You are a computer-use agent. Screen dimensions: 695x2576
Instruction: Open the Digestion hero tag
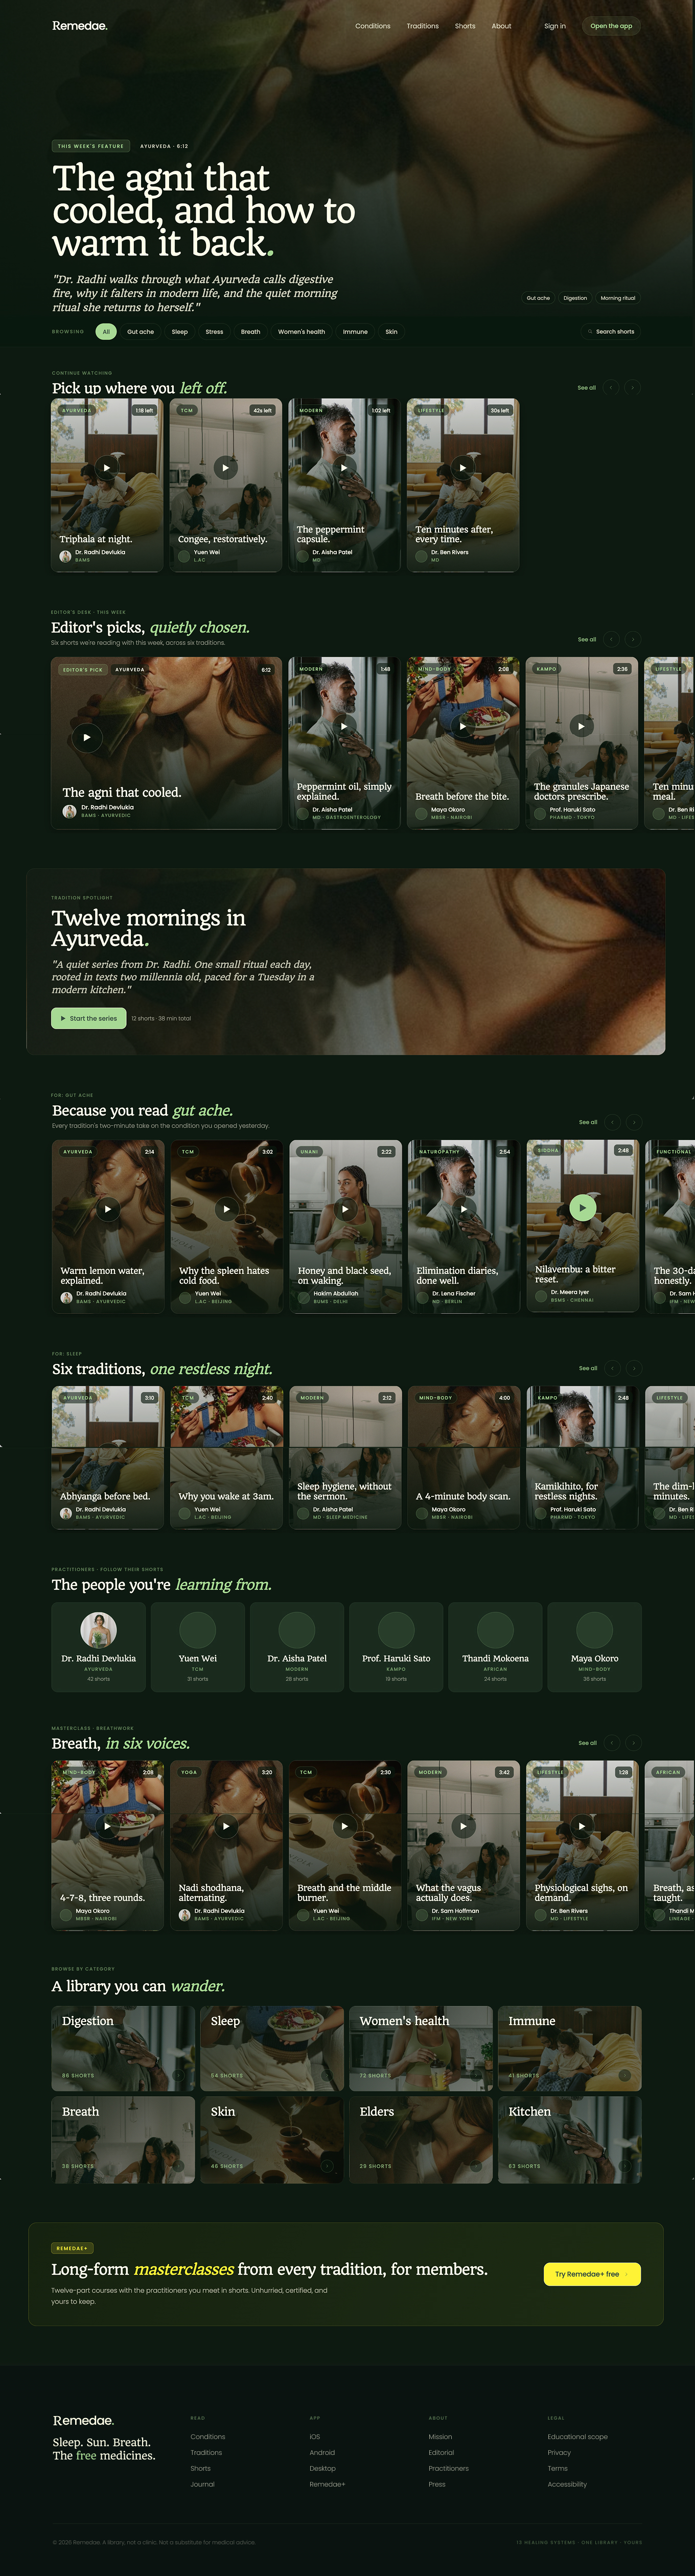coord(575,298)
